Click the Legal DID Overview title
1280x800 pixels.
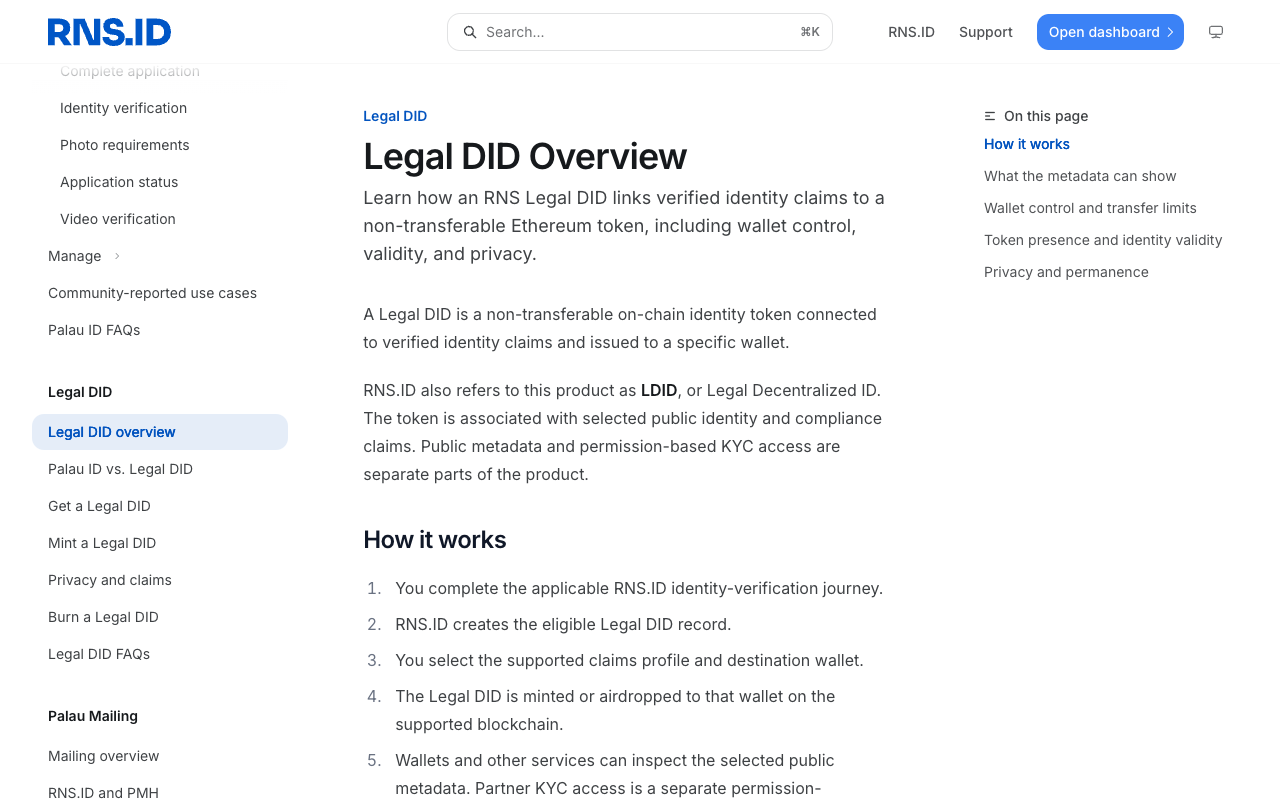(525, 157)
